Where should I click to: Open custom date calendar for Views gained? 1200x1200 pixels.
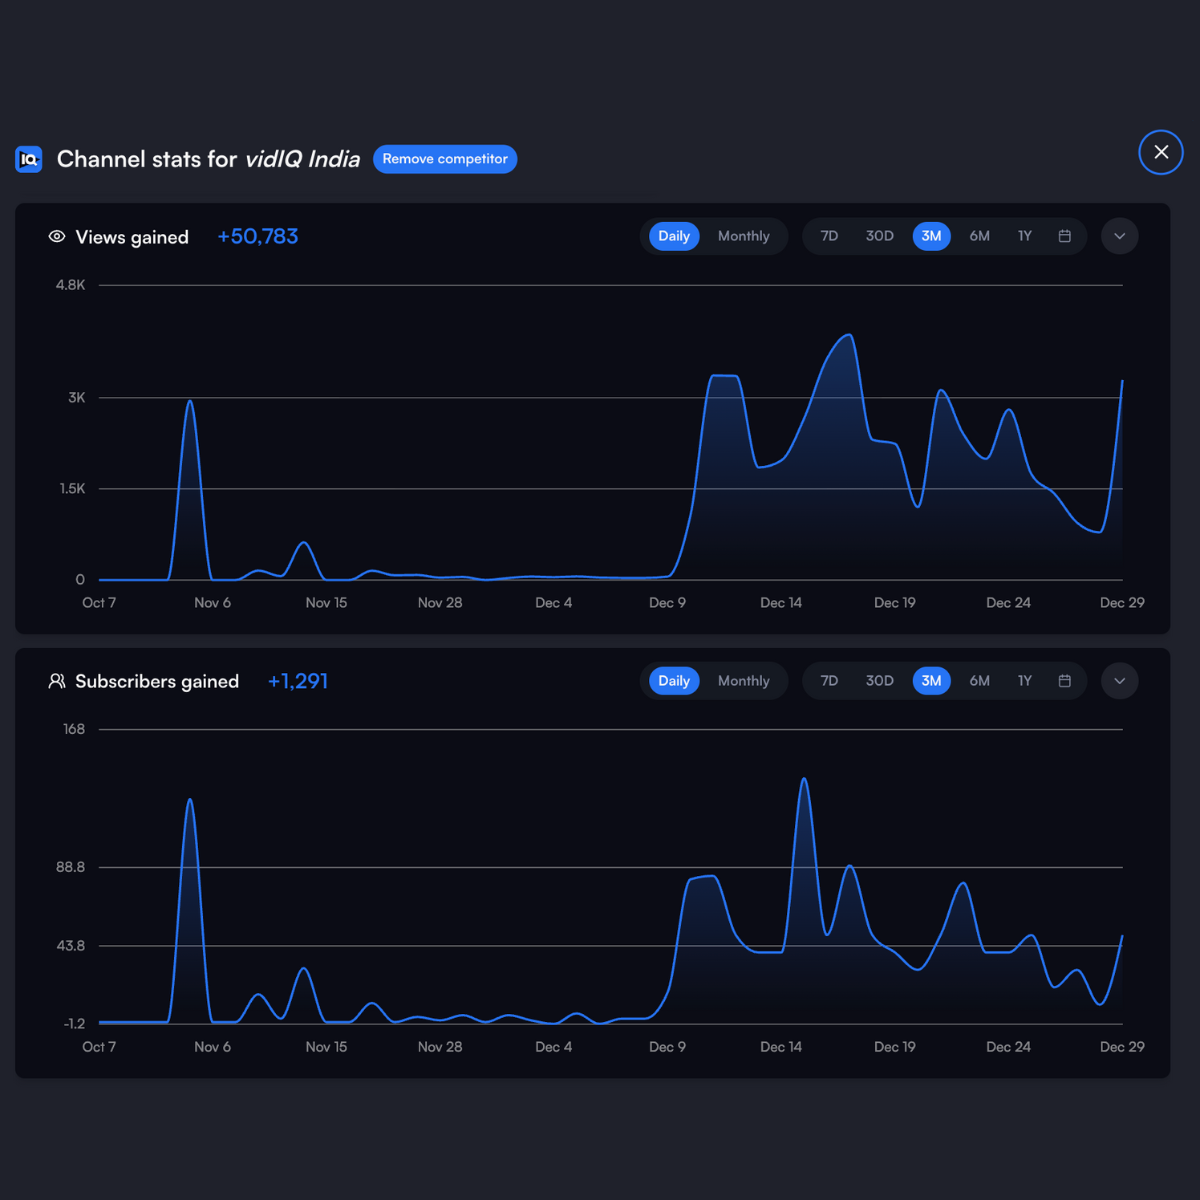(1065, 236)
